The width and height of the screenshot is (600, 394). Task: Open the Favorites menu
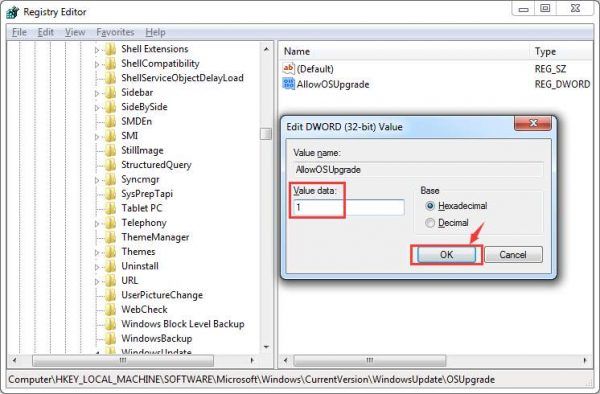click(x=115, y=33)
